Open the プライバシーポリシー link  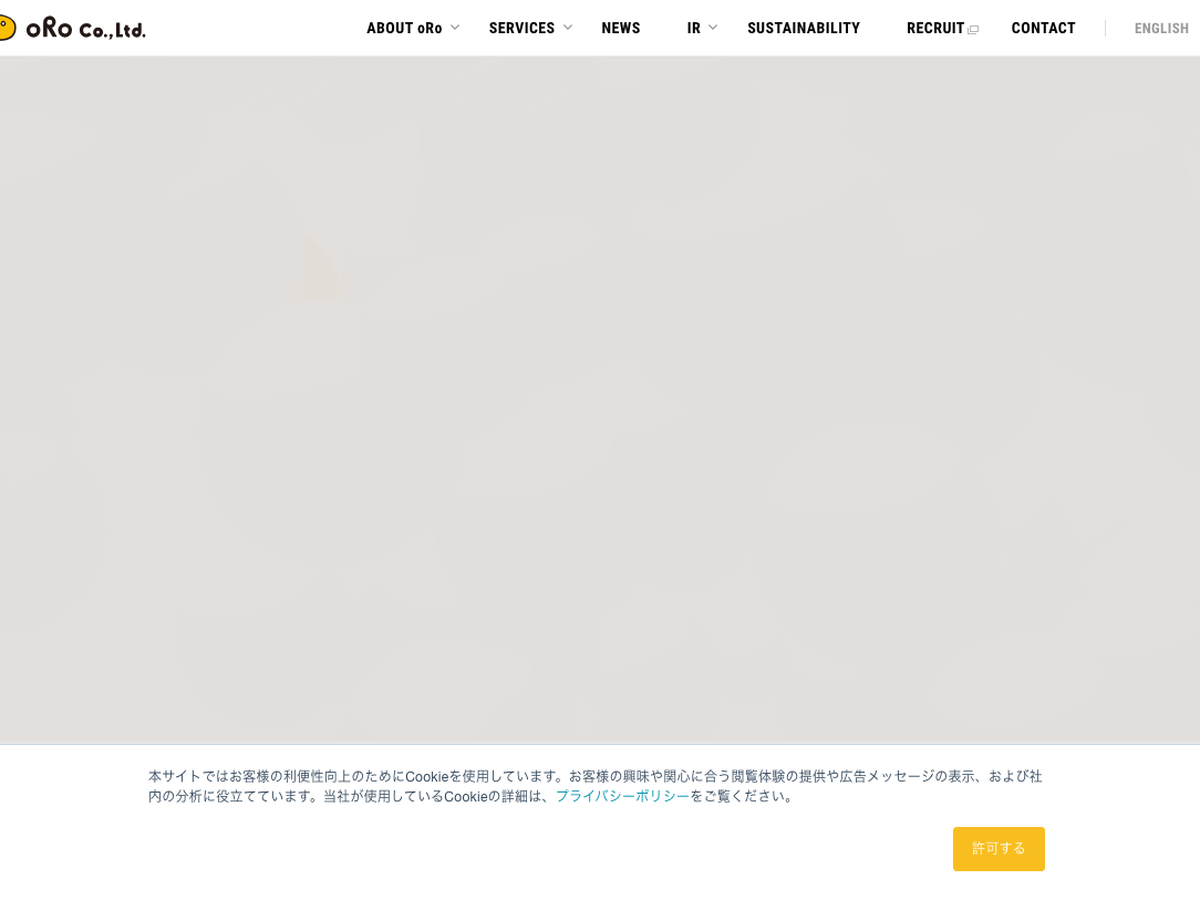point(622,796)
